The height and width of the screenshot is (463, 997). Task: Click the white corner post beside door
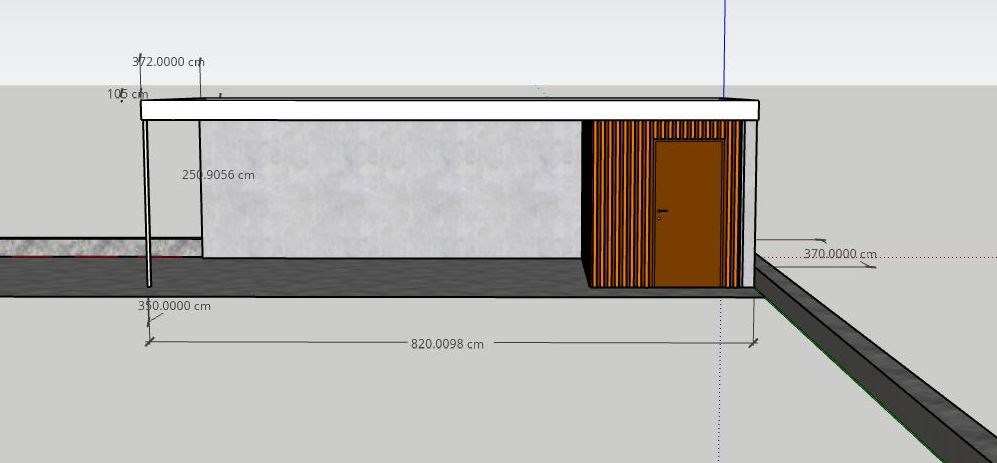tap(750, 200)
